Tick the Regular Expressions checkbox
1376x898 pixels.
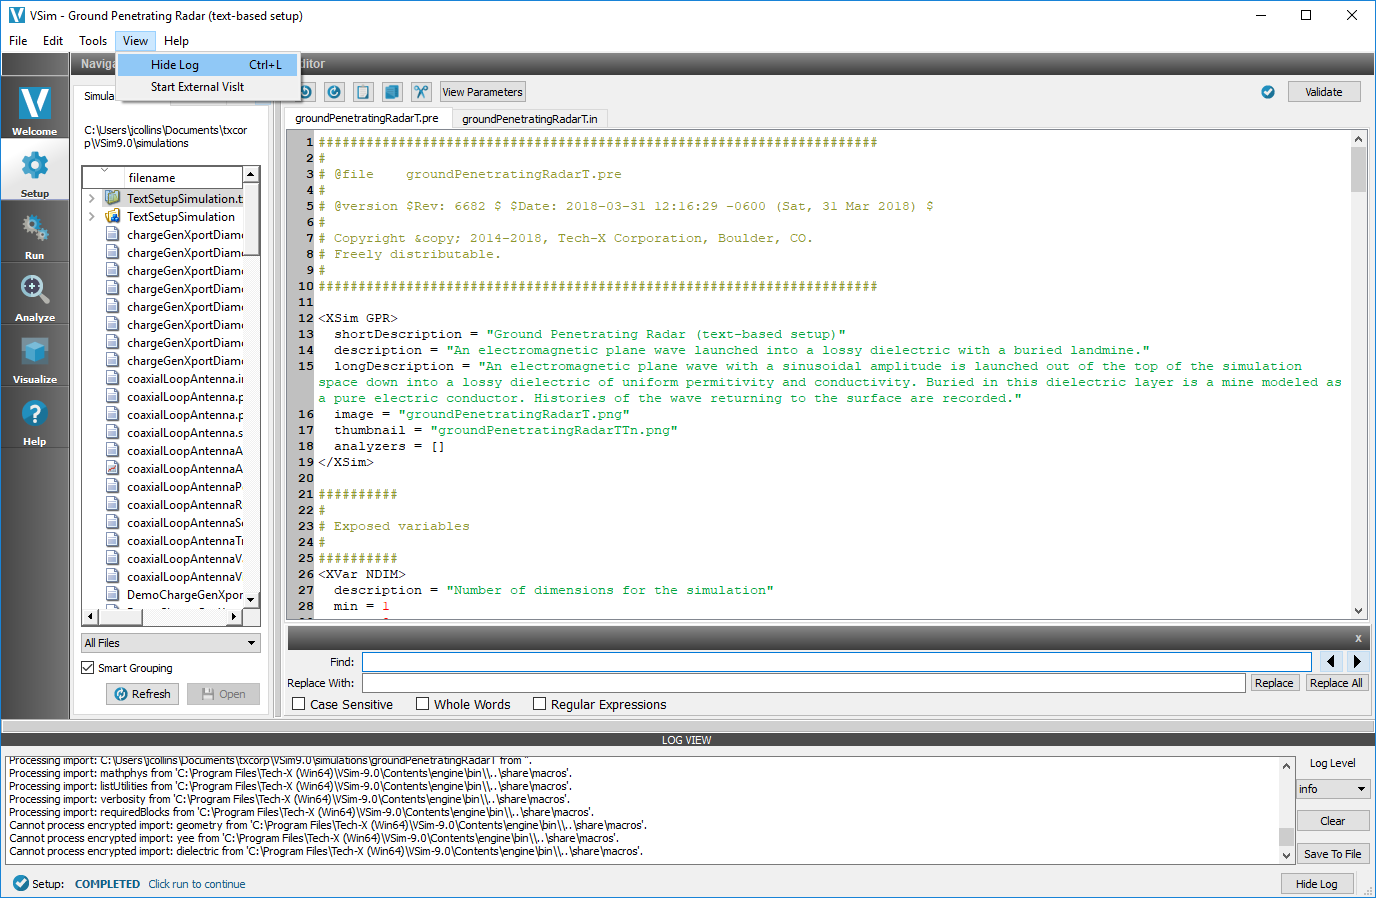click(540, 704)
